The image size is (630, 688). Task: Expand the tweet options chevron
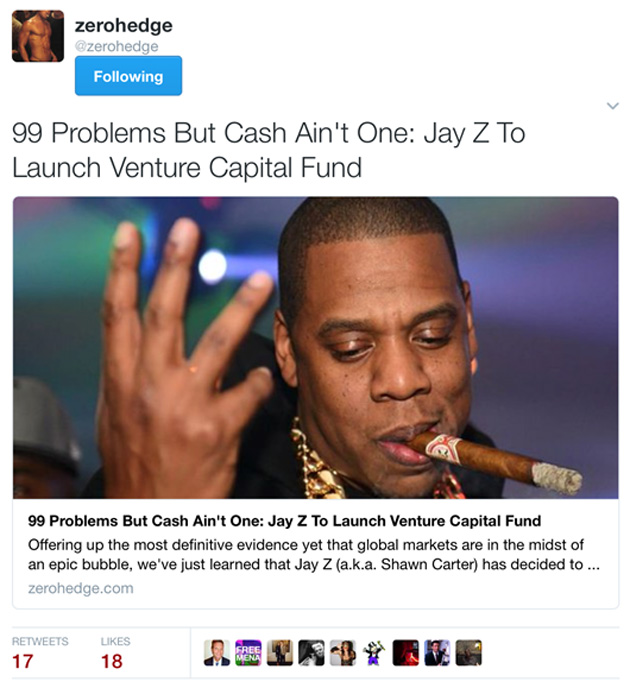click(x=612, y=106)
